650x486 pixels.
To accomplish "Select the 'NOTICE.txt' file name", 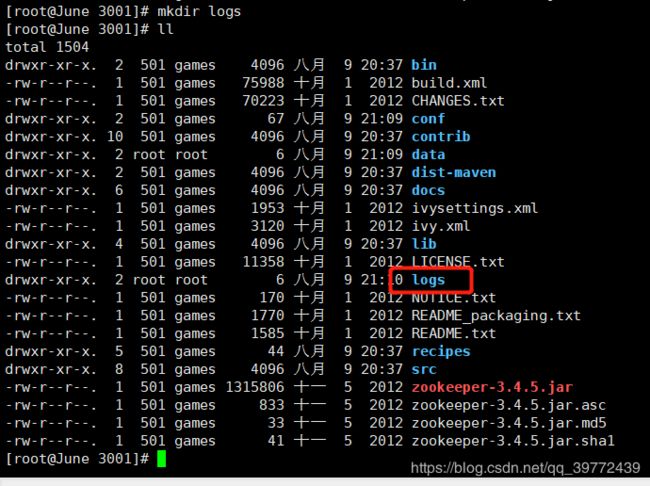I will tap(454, 297).
